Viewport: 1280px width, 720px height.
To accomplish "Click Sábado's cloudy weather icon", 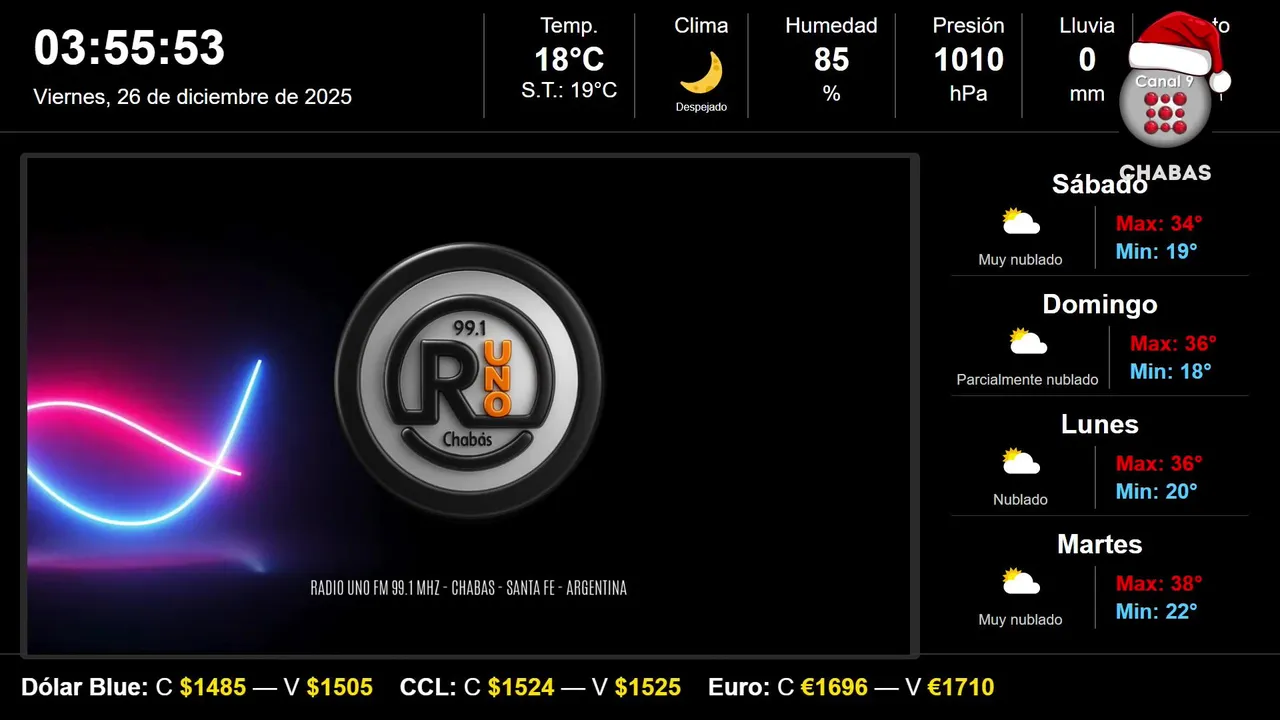I will pyautogui.click(x=1021, y=222).
